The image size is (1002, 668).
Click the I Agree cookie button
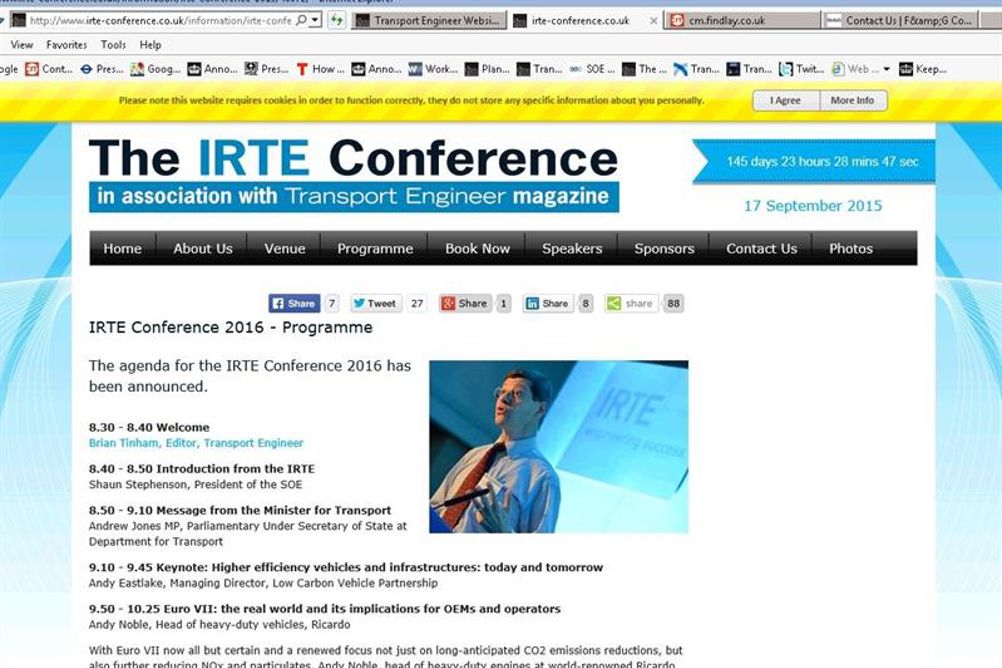[x=785, y=100]
